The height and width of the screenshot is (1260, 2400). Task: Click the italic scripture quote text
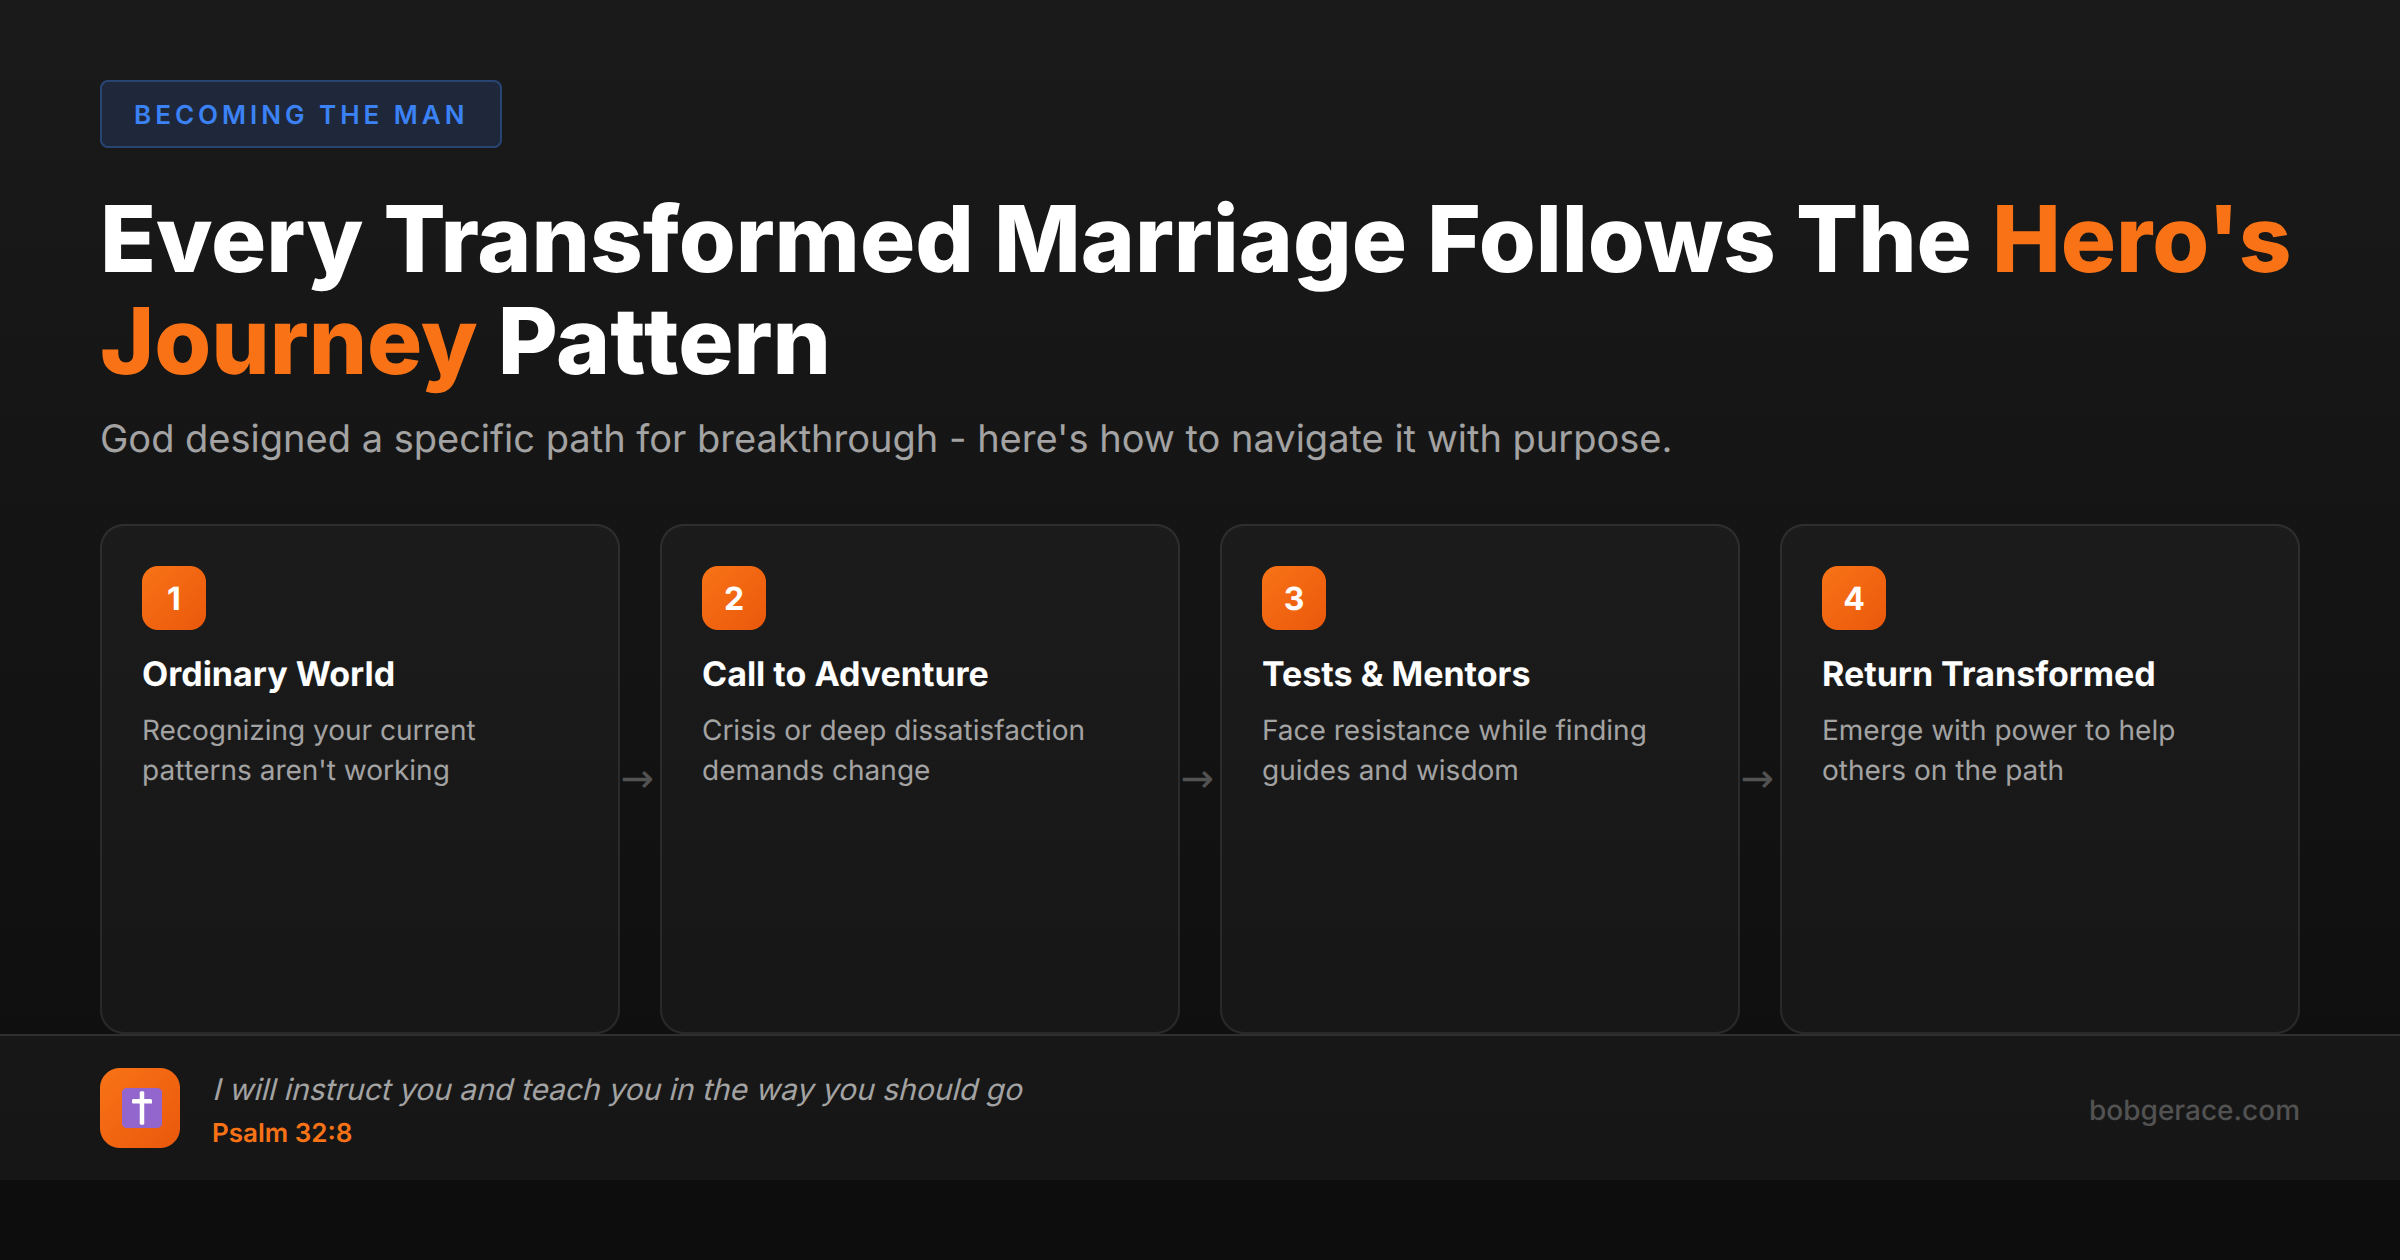(618, 1089)
